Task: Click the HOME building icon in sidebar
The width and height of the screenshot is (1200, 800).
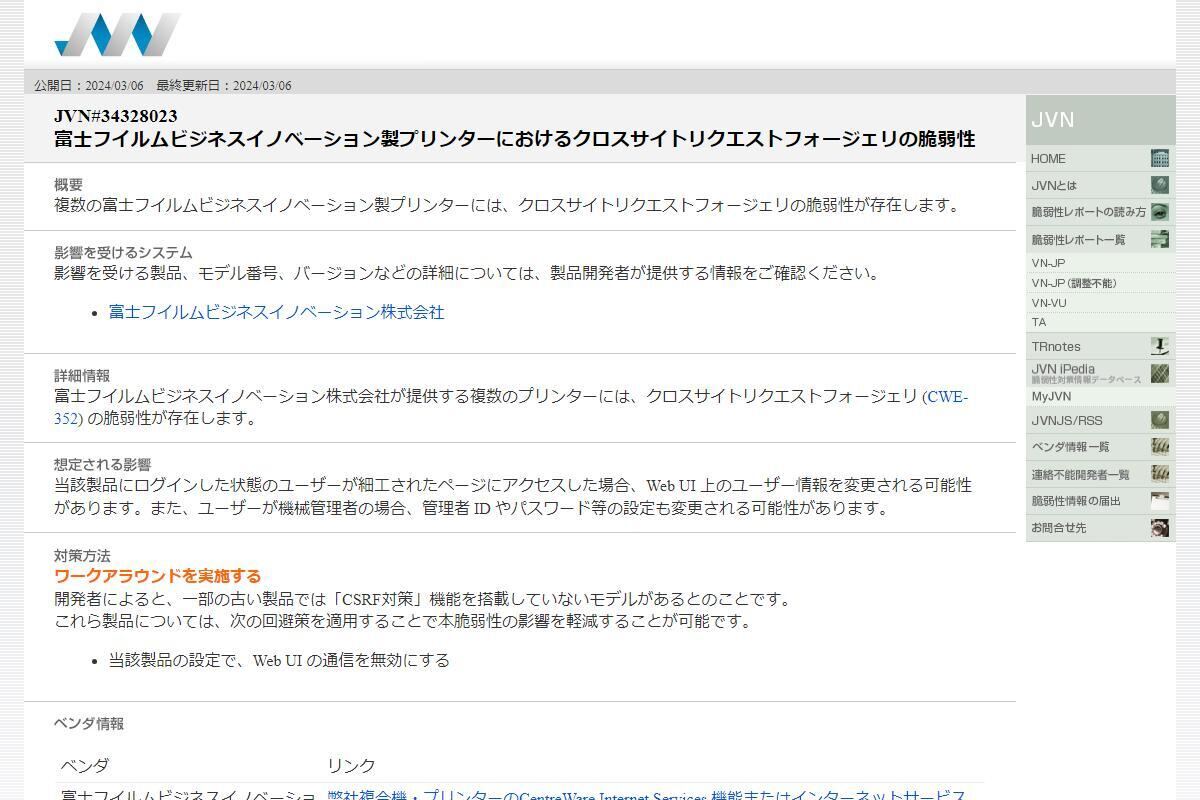Action: (x=1160, y=158)
